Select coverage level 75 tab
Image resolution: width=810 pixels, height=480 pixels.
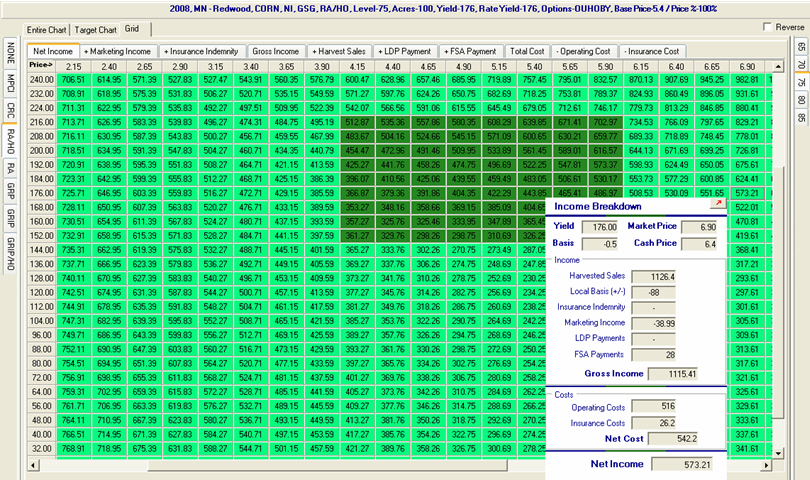[x=801, y=82]
